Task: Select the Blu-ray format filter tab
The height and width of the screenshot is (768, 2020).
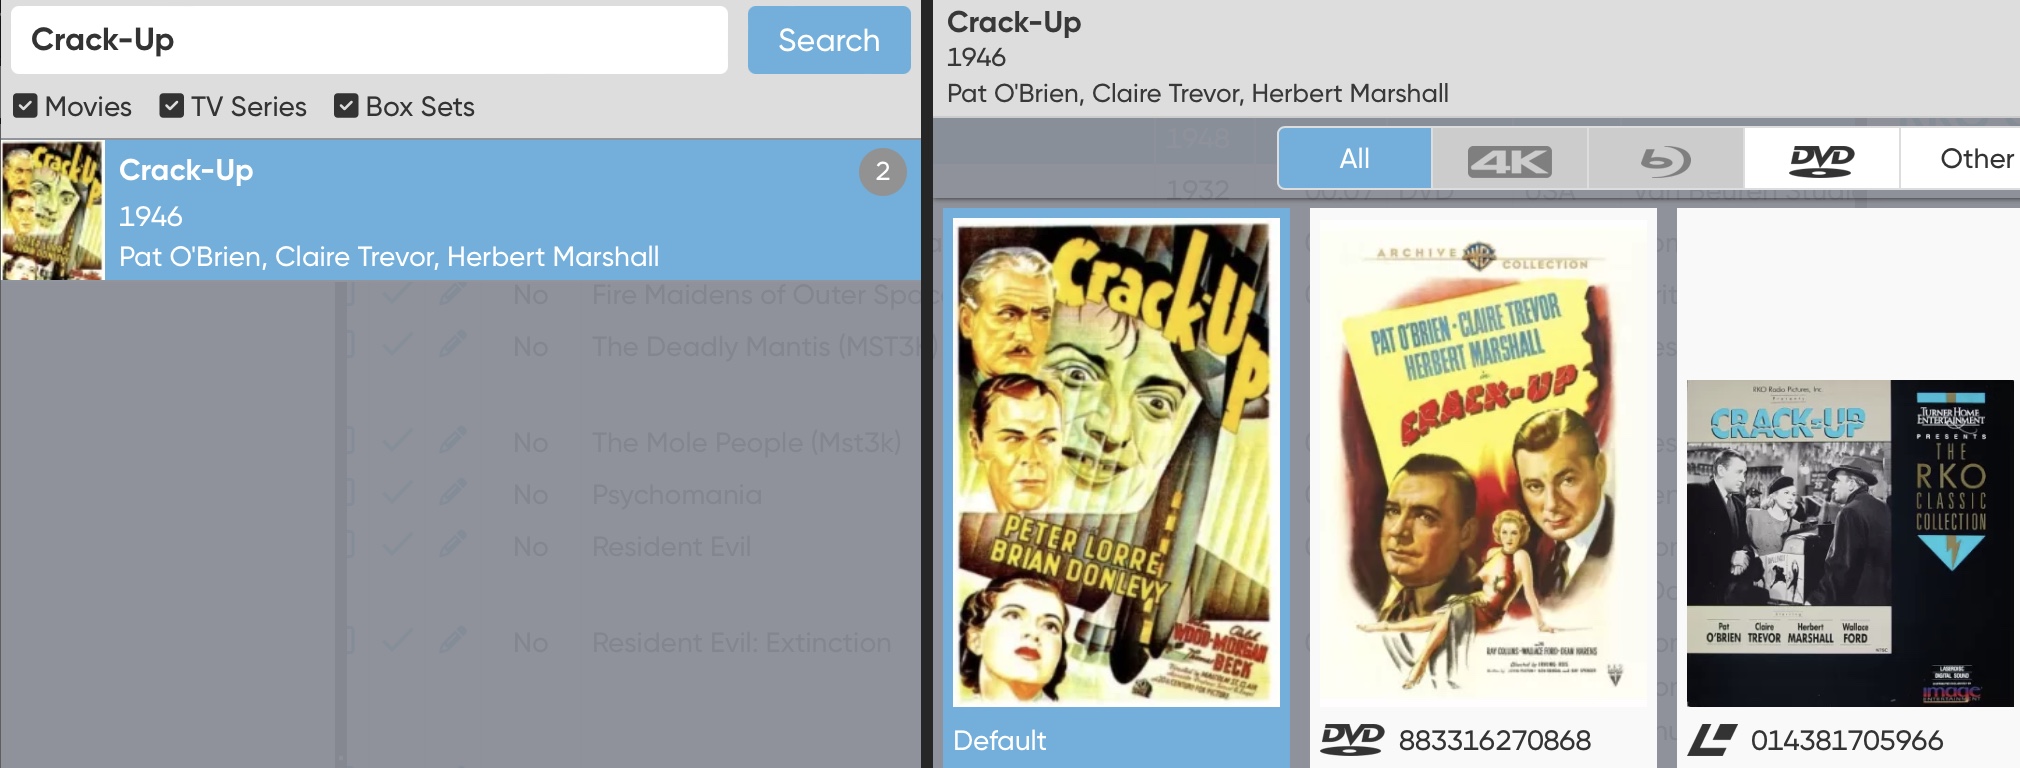Action: click(1665, 159)
